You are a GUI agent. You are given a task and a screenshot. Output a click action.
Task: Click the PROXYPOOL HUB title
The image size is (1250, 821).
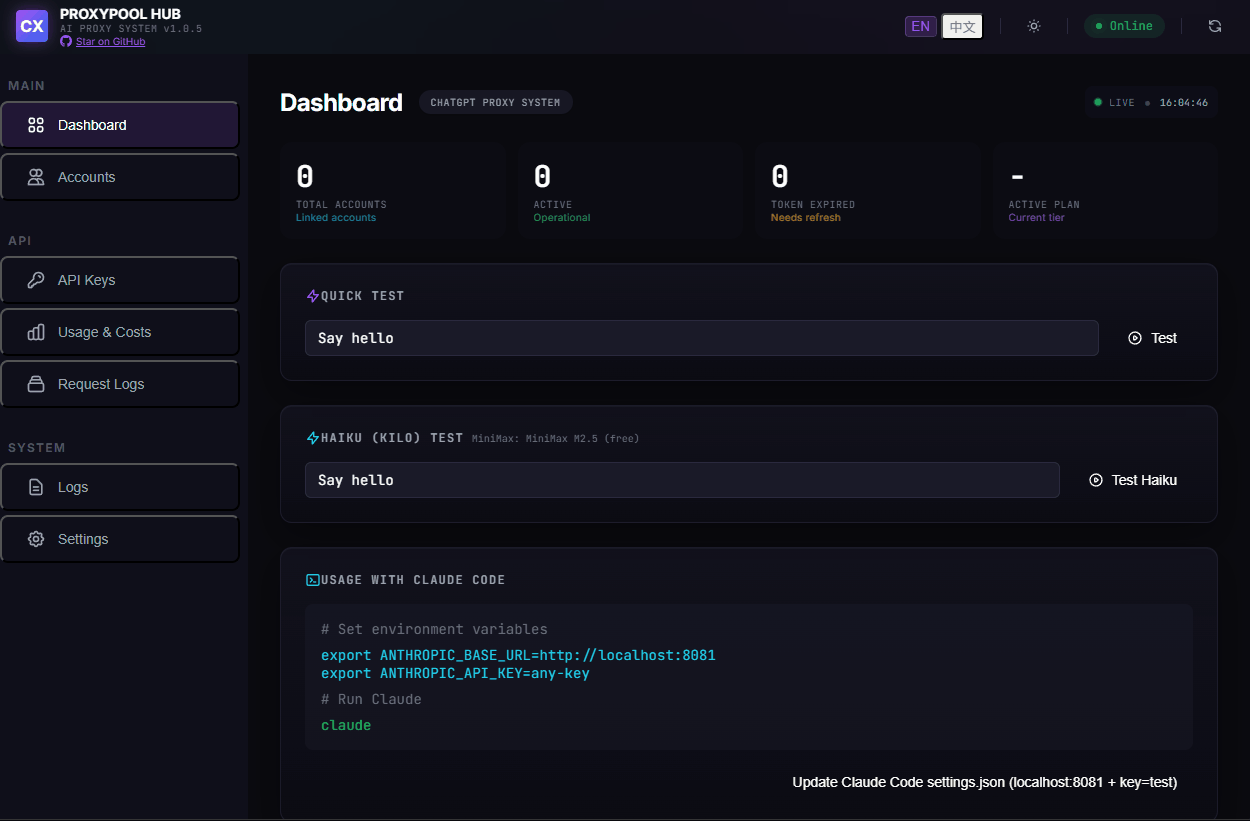[120, 14]
